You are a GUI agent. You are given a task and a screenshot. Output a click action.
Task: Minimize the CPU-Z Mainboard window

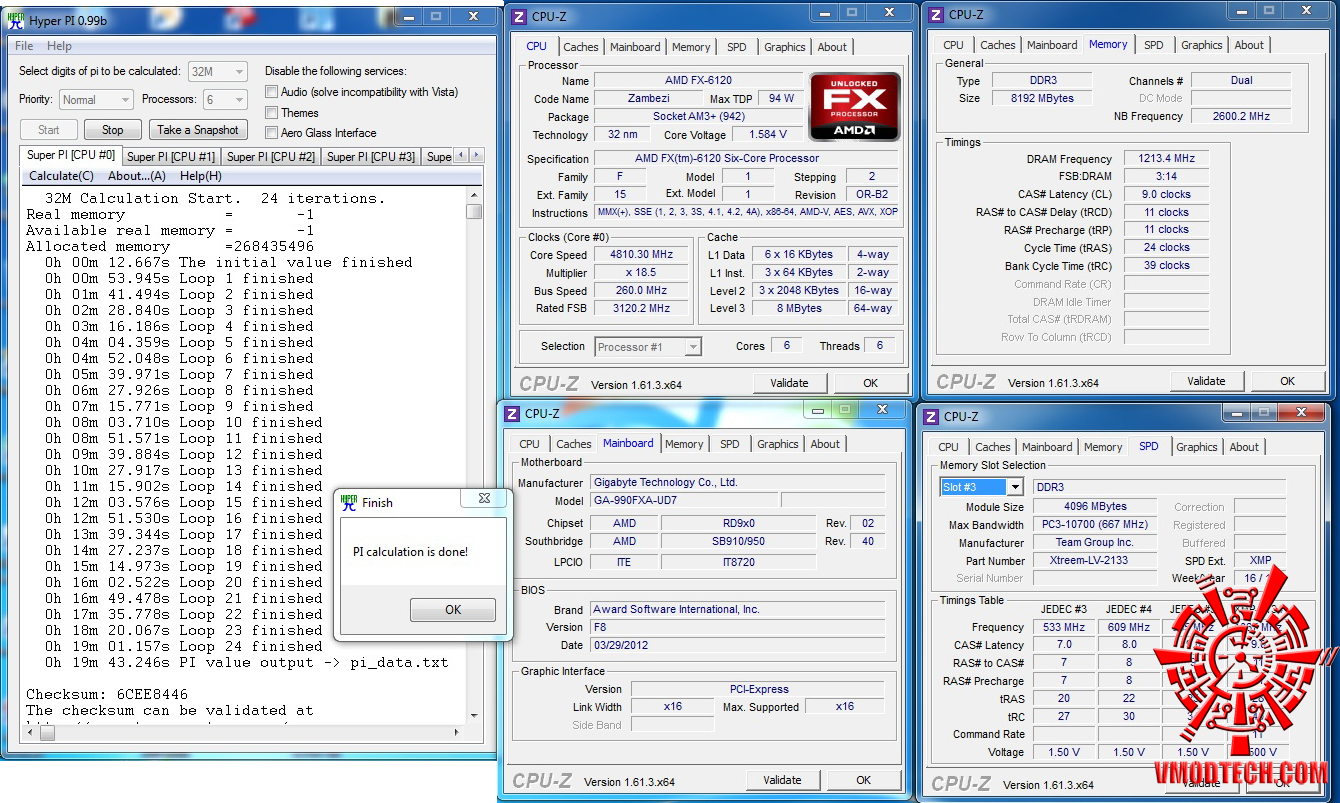point(816,410)
